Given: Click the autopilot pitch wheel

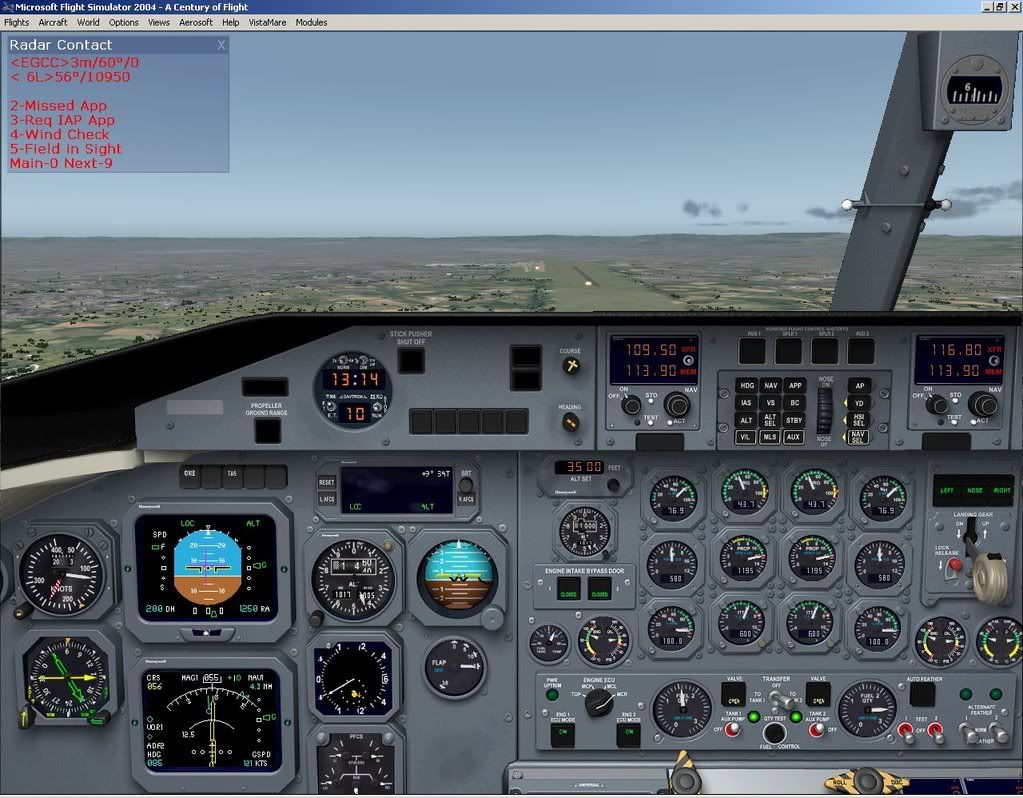Looking at the screenshot, I should pos(825,411).
